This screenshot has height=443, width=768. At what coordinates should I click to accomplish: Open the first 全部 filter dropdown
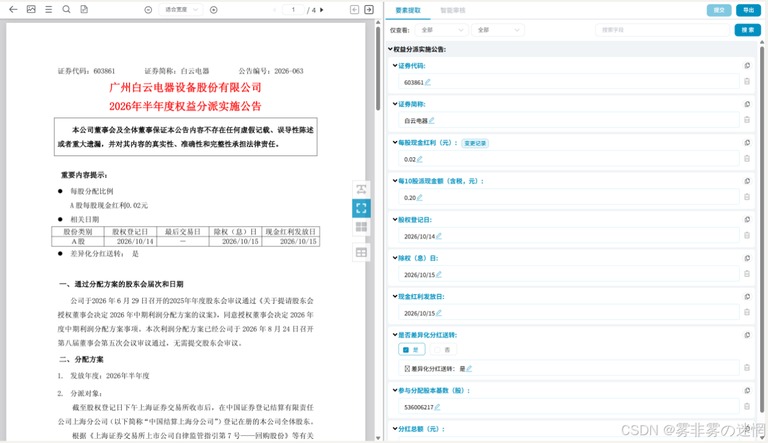coord(441,30)
